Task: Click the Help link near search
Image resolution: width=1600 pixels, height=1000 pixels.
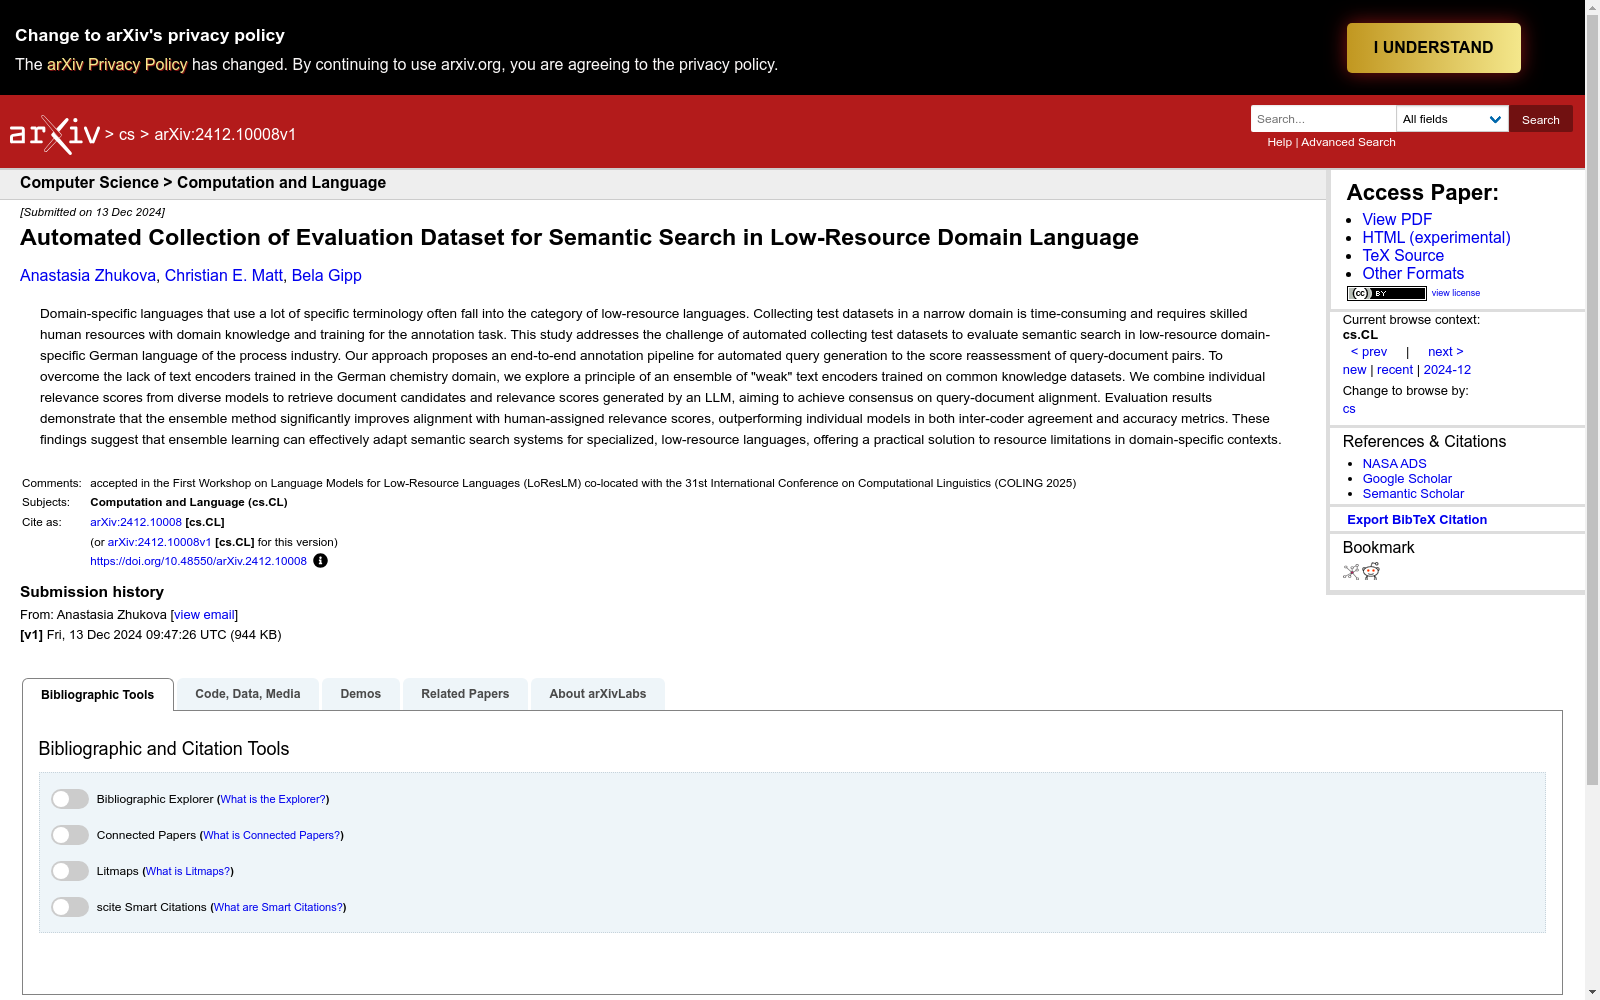Action: tap(1279, 142)
